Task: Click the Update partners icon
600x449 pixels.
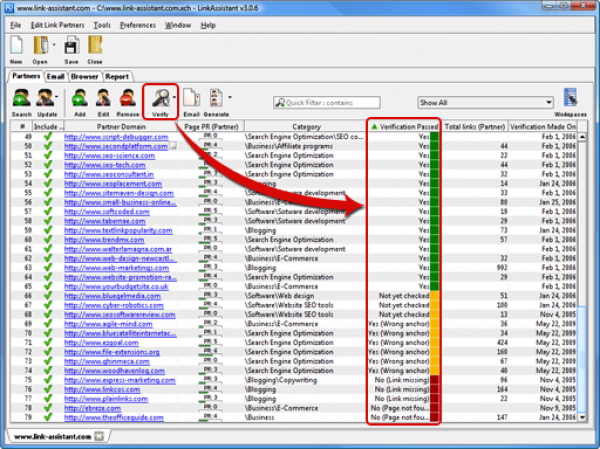Action: 47,98
